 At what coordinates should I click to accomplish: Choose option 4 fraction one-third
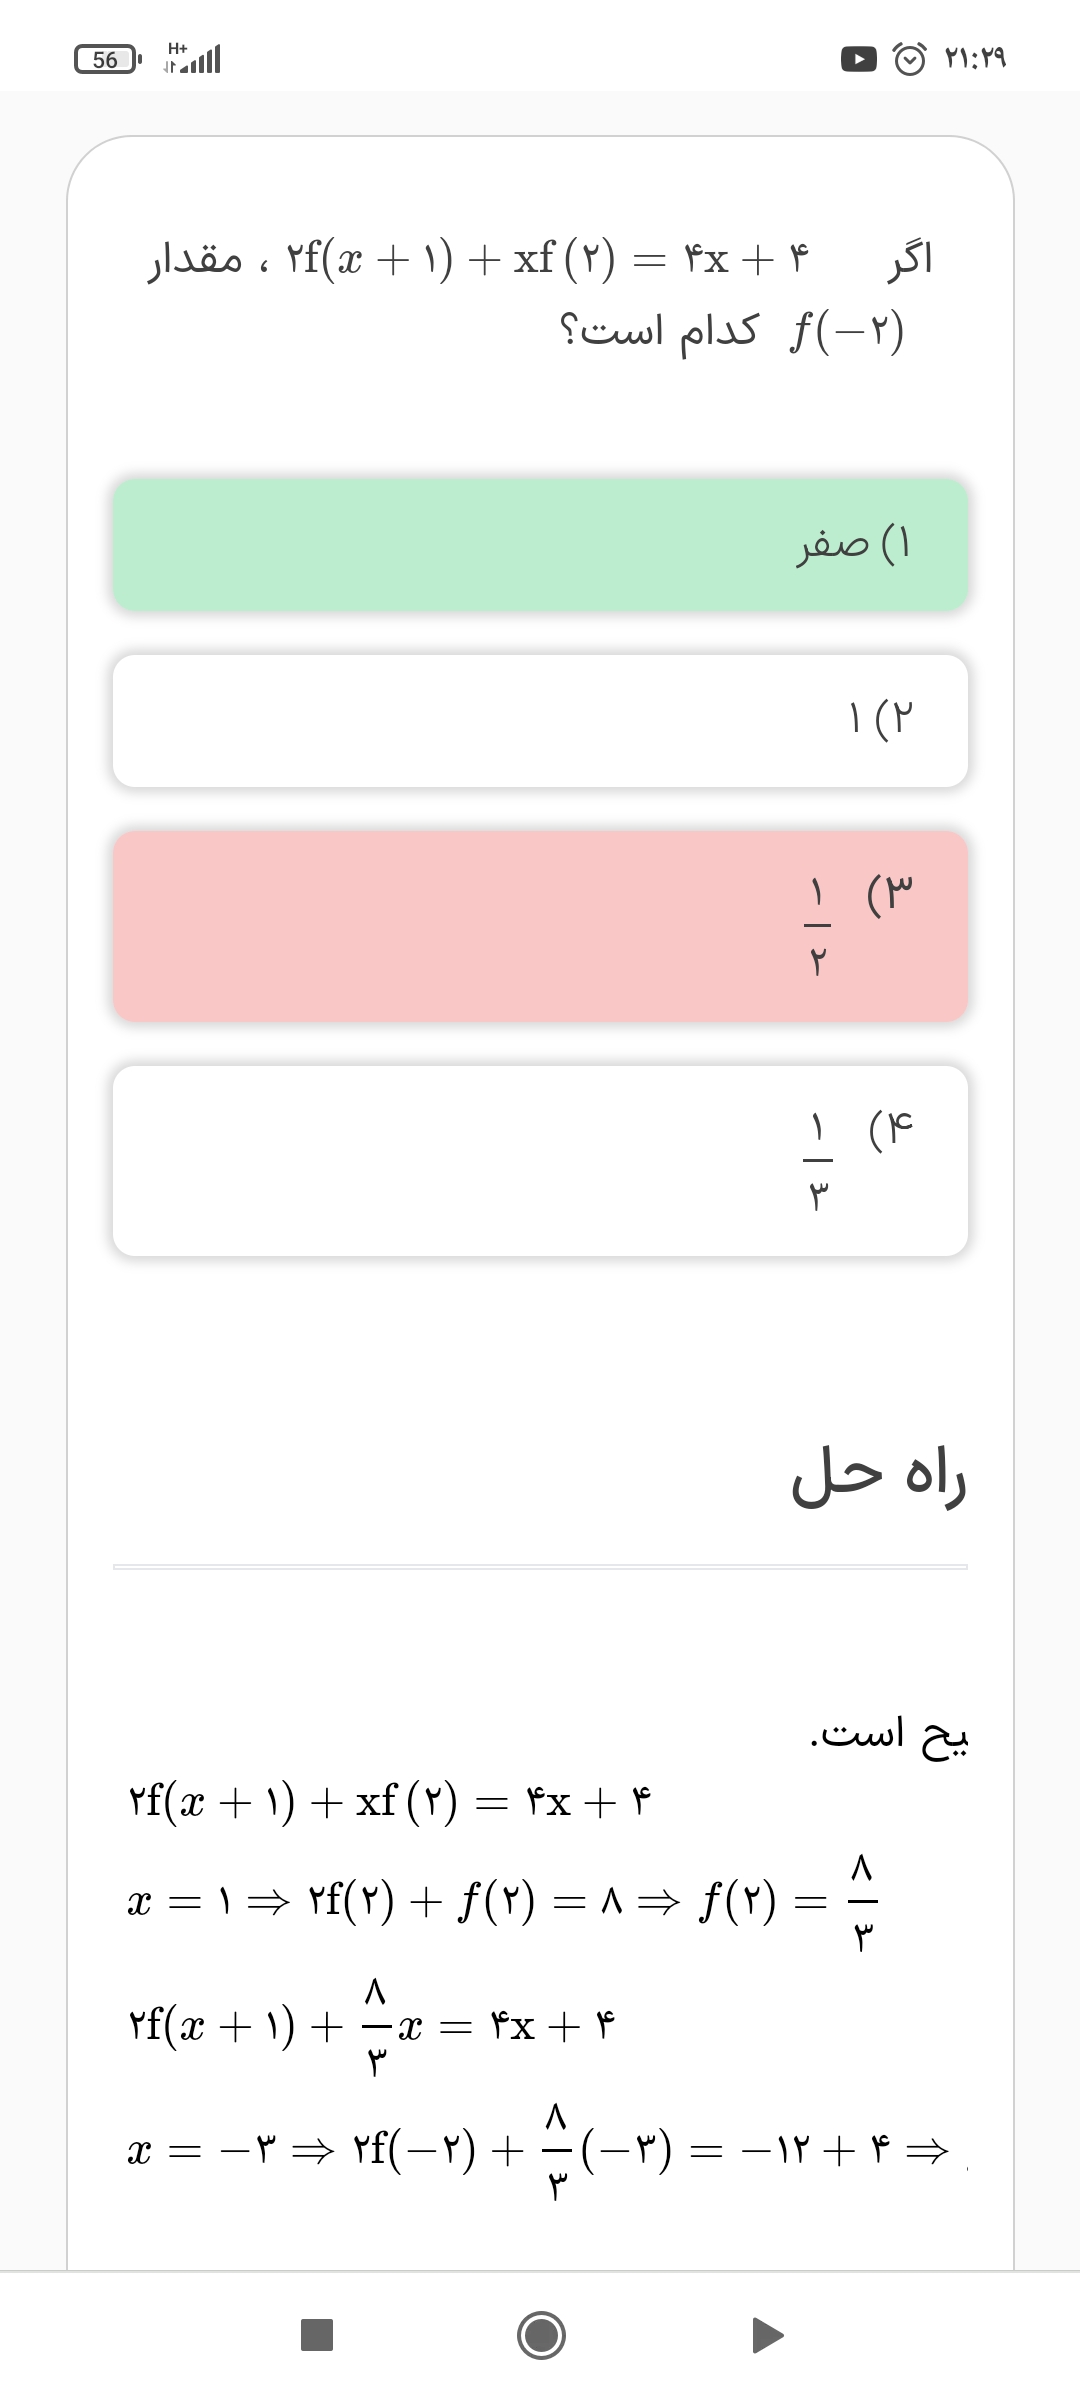pos(540,1160)
